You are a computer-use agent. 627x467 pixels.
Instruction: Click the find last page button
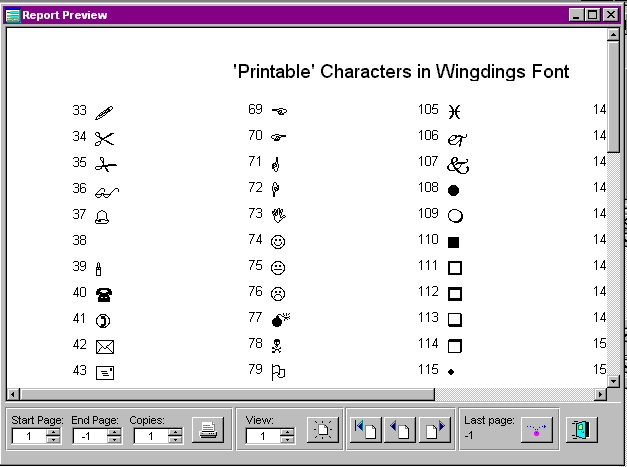click(x=537, y=430)
